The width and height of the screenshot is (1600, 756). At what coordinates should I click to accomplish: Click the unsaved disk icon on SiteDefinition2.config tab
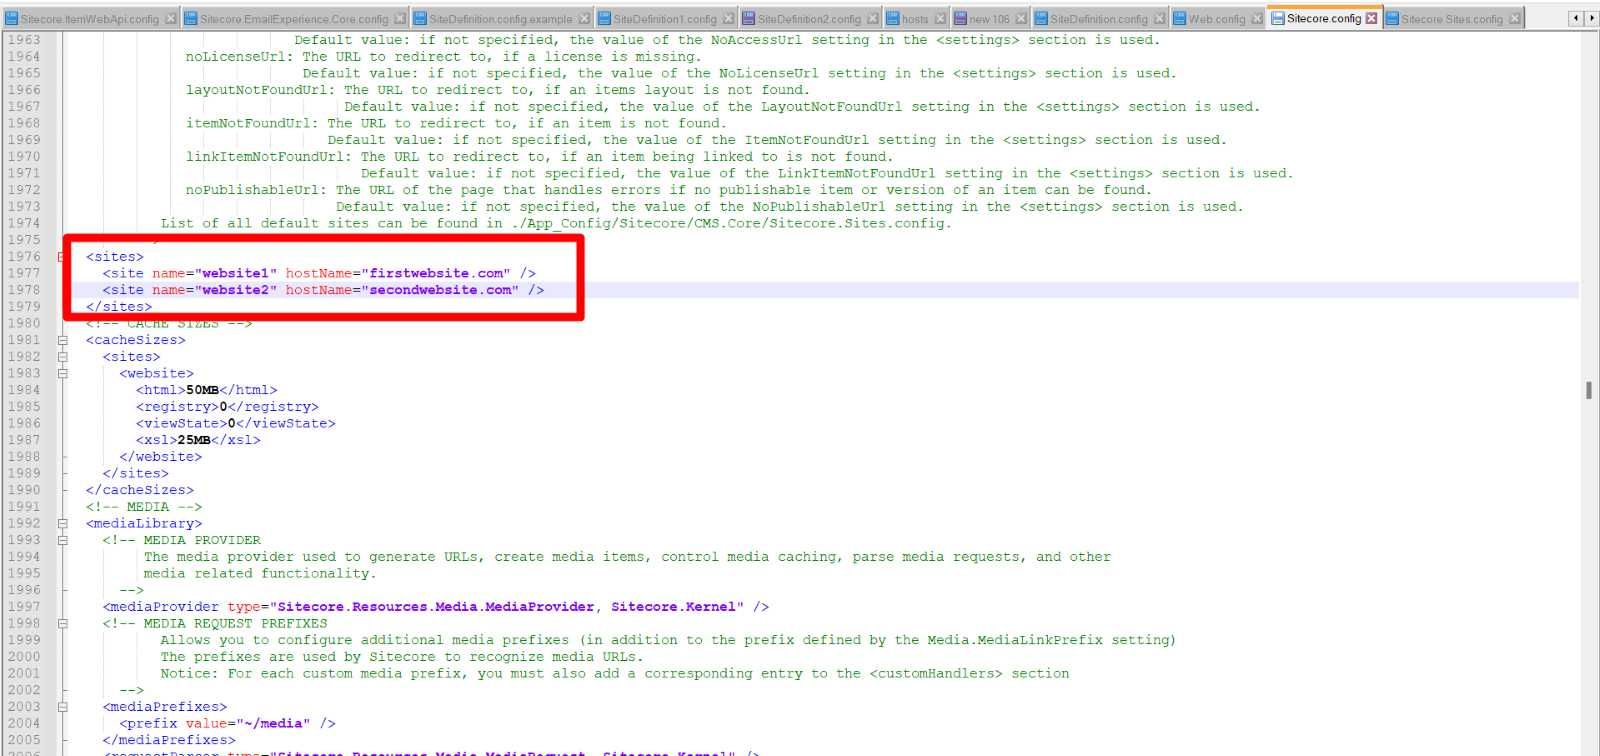coord(749,18)
